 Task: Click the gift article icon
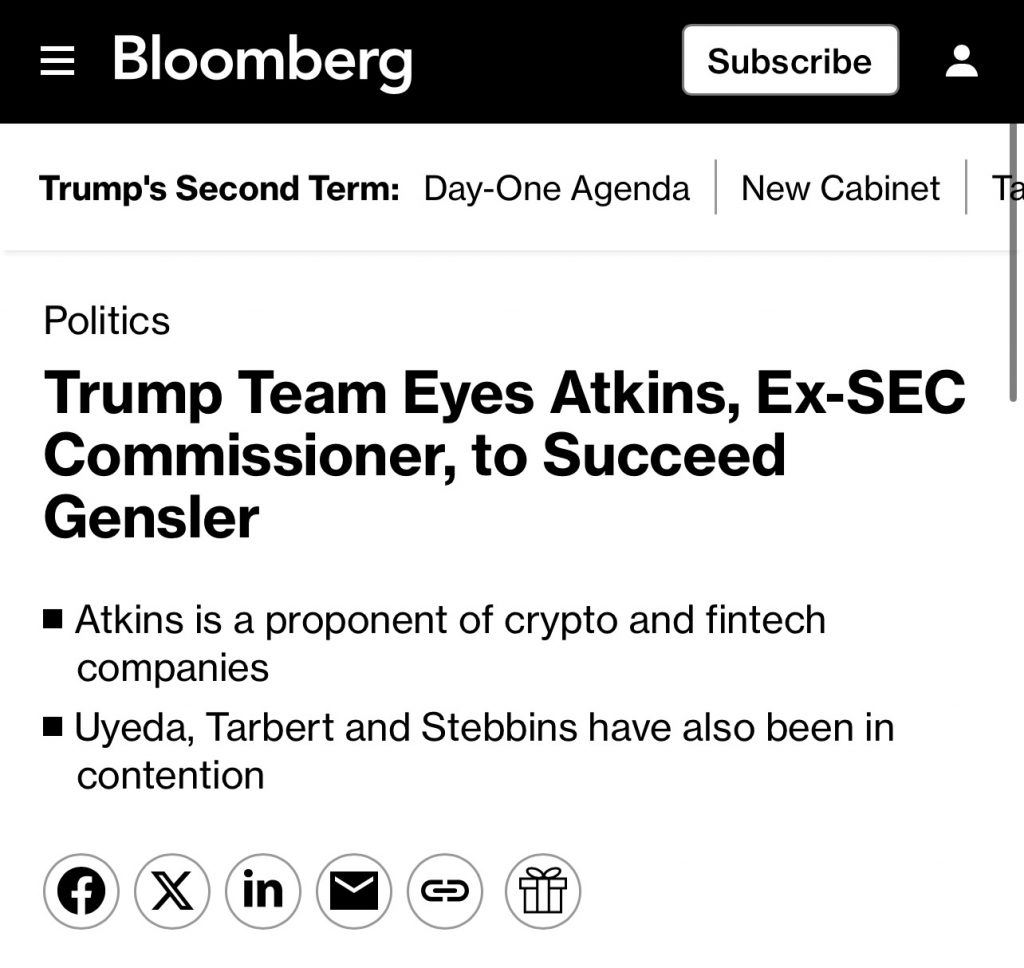(x=542, y=890)
